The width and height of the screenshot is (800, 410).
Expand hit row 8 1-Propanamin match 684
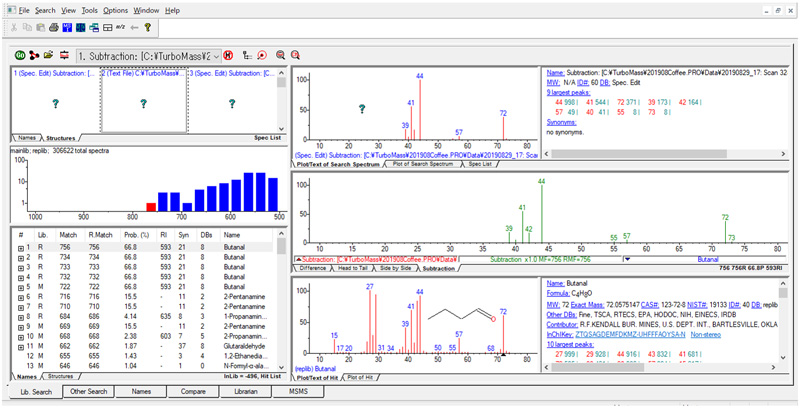click(x=21, y=317)
